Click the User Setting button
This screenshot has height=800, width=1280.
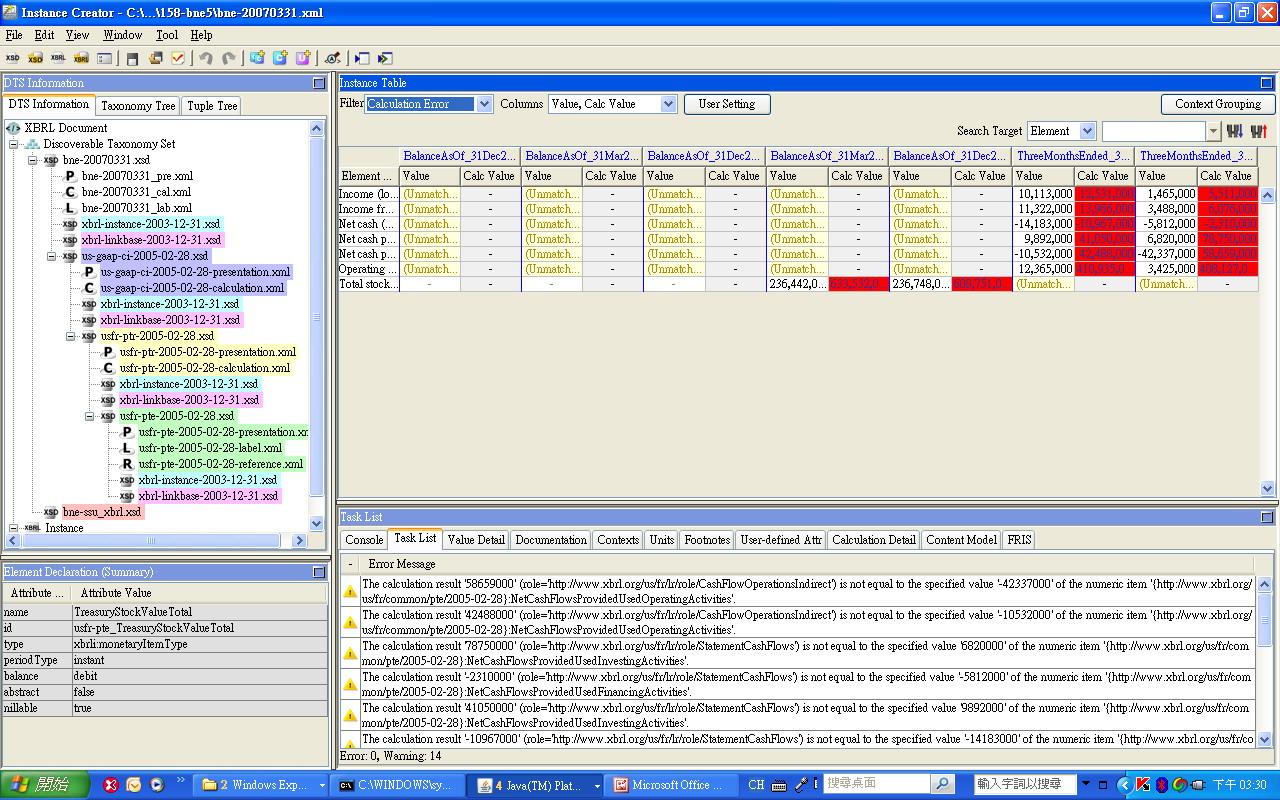[727, 104]
